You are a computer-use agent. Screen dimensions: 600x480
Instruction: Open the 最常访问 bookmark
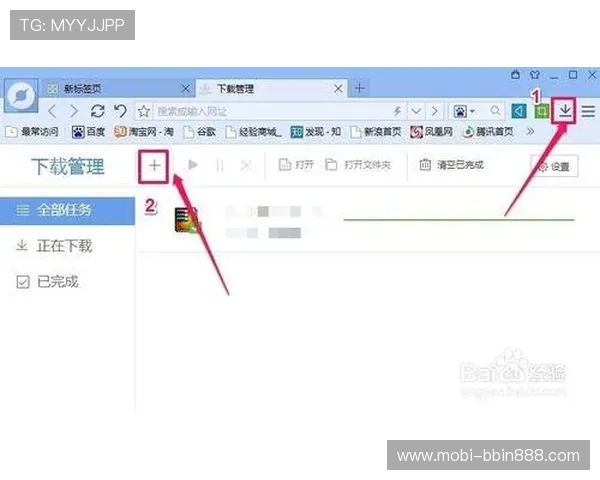pyautogui.click(x=32, y=132)
